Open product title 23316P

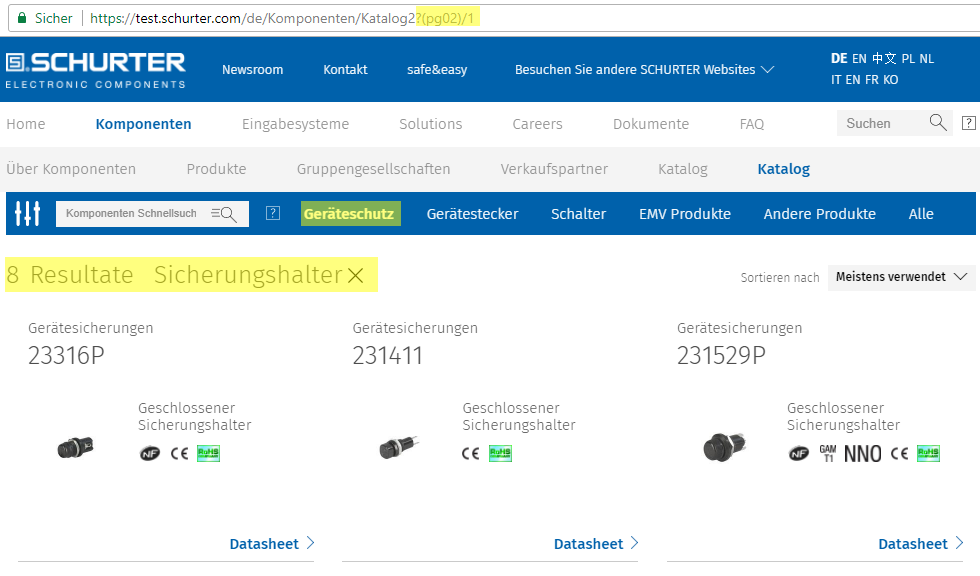(x=66, y=355)
